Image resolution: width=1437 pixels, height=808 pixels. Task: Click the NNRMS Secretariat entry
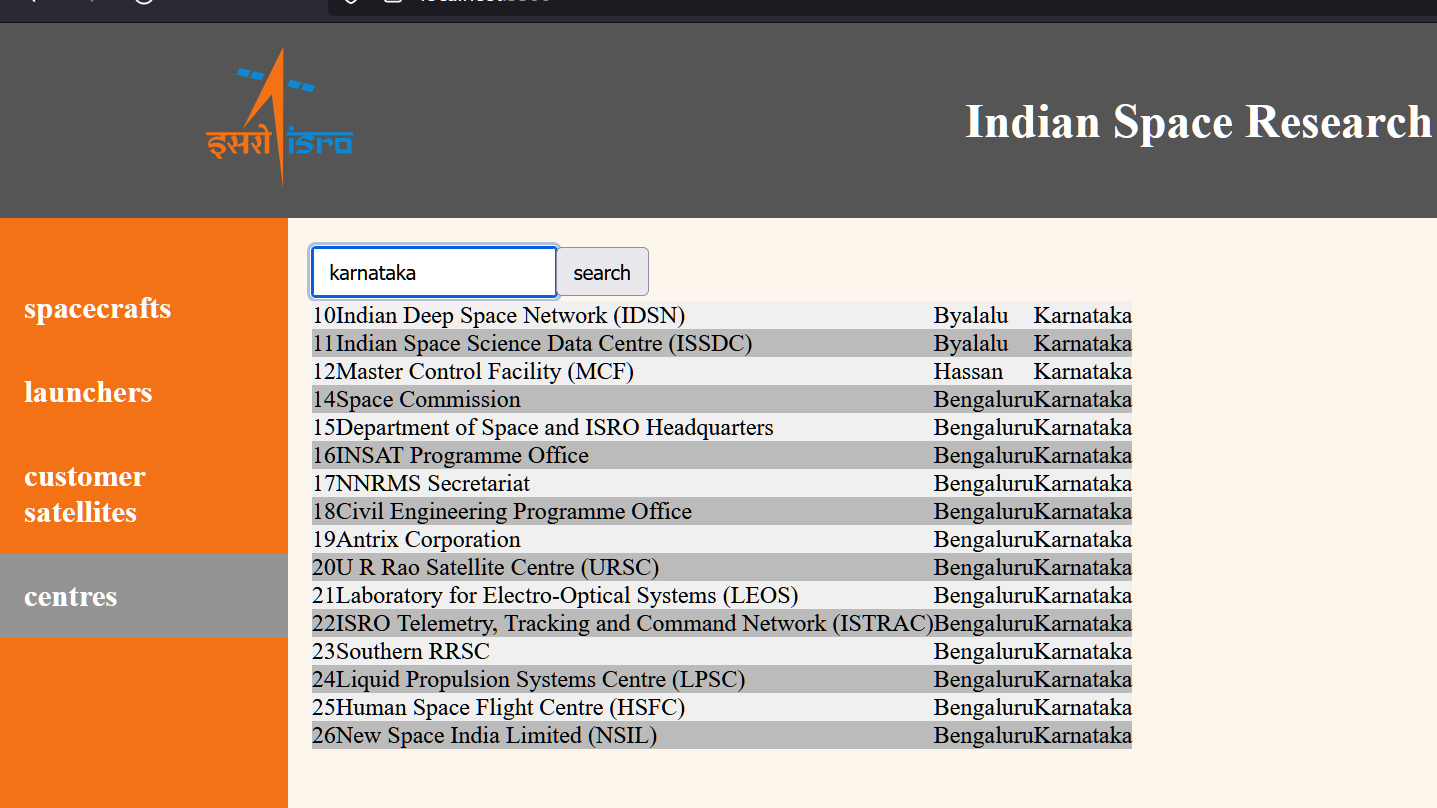(433, 483)
